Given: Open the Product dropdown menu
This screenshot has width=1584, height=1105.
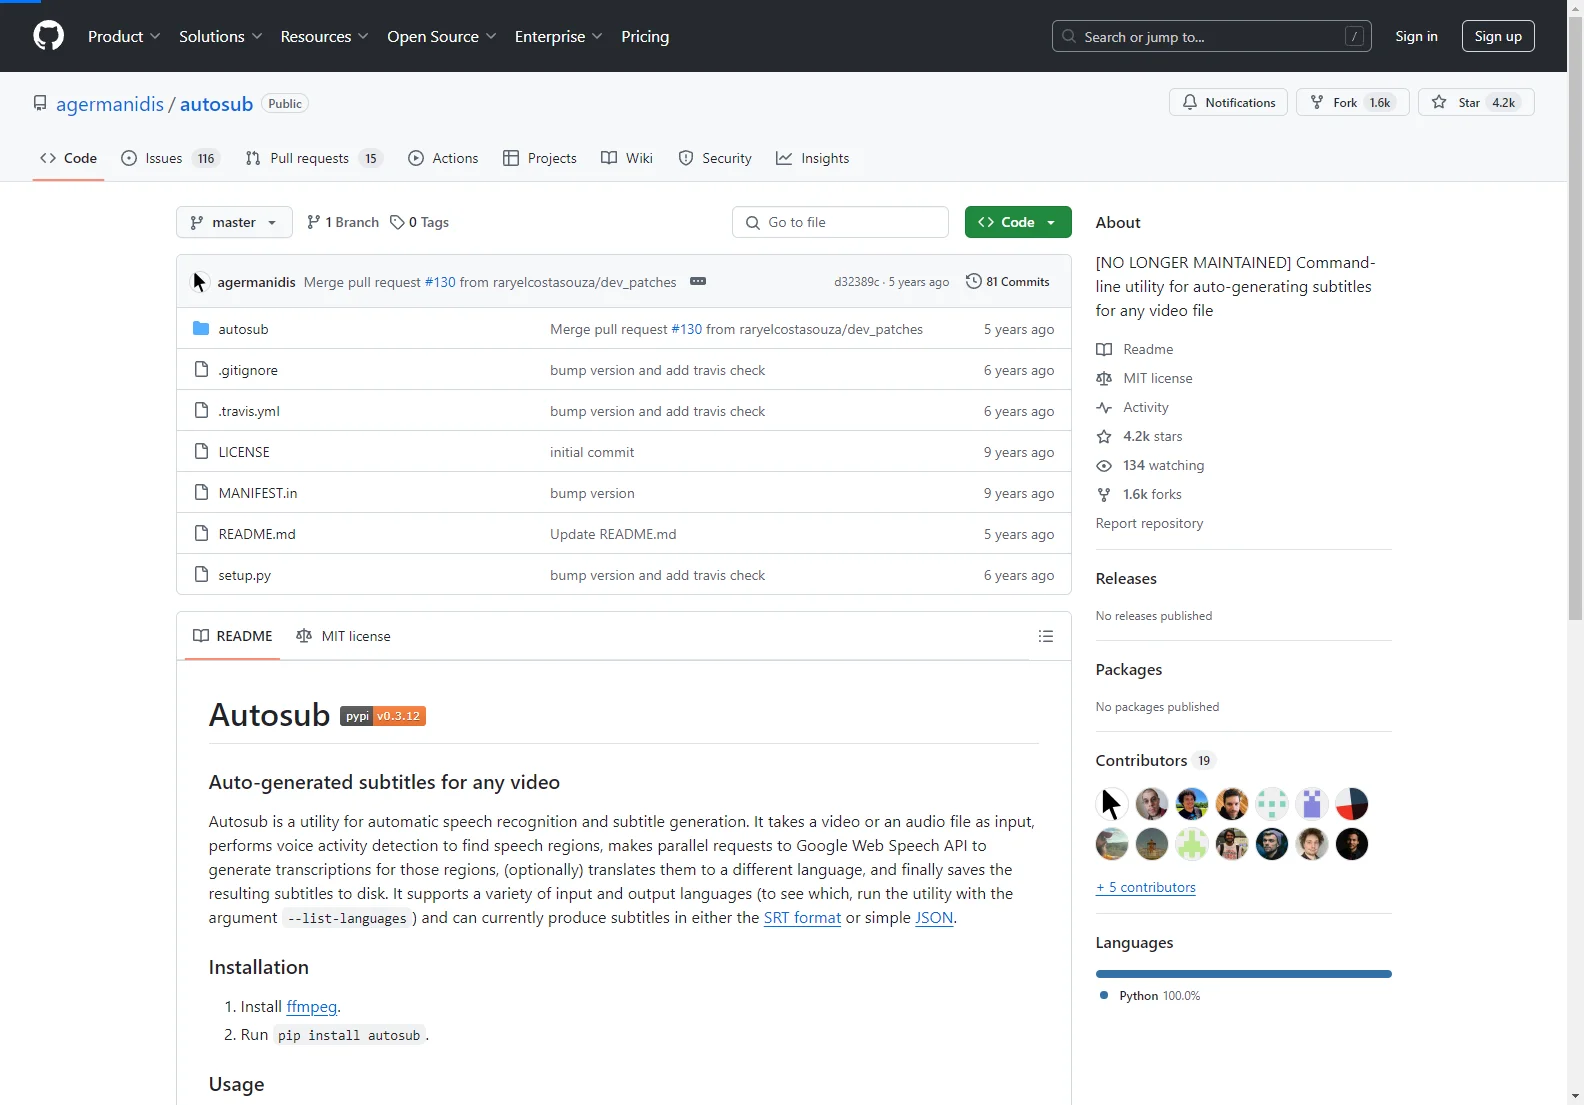Looking at the screenshot, I should [x=124, y=36].
